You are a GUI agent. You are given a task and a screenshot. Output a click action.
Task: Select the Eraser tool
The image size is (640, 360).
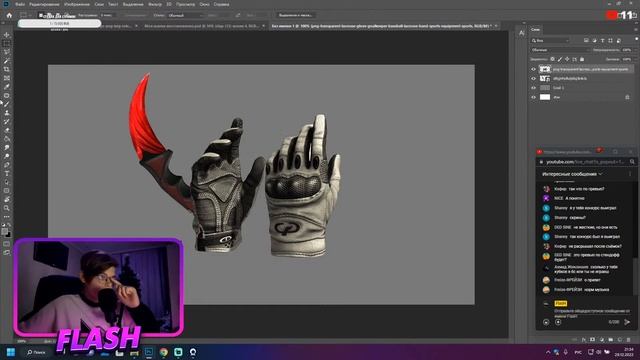7,130
